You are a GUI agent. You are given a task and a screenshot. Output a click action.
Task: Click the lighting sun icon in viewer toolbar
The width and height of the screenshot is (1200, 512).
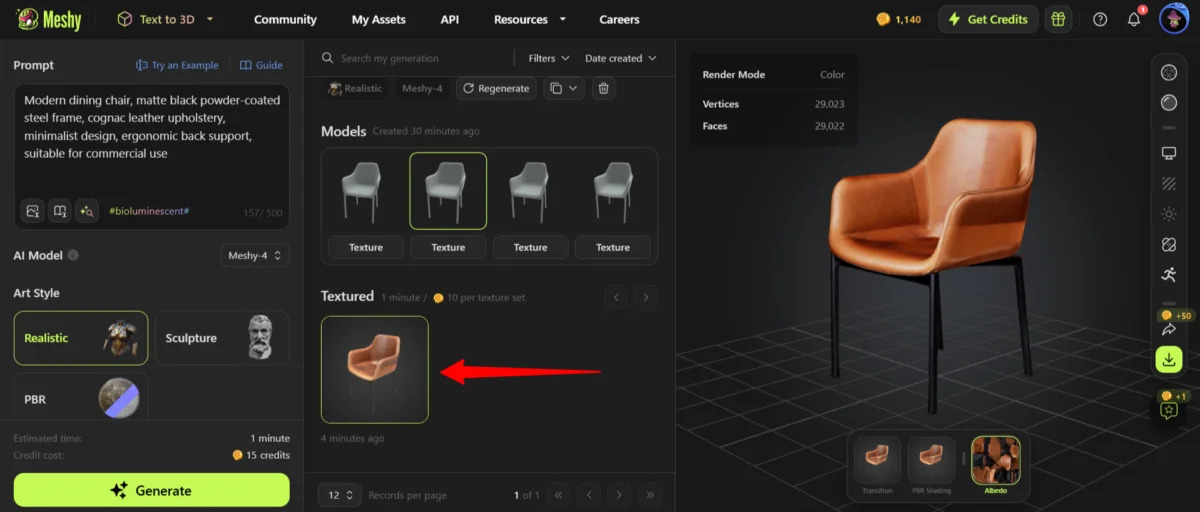pos(1168,214)
